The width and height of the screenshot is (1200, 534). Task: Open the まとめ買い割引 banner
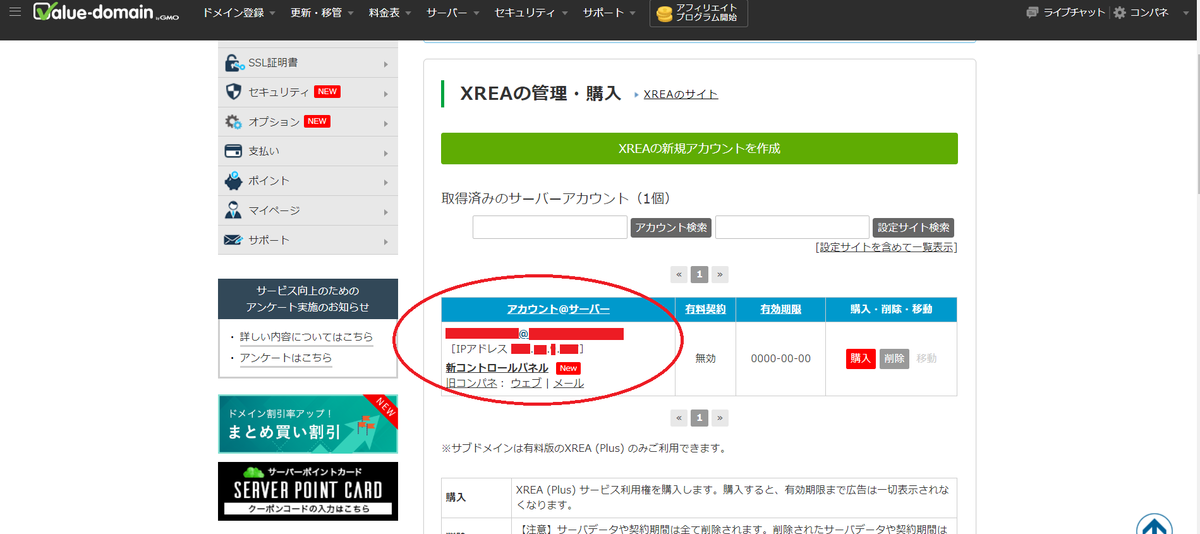(x=308, y=424)
